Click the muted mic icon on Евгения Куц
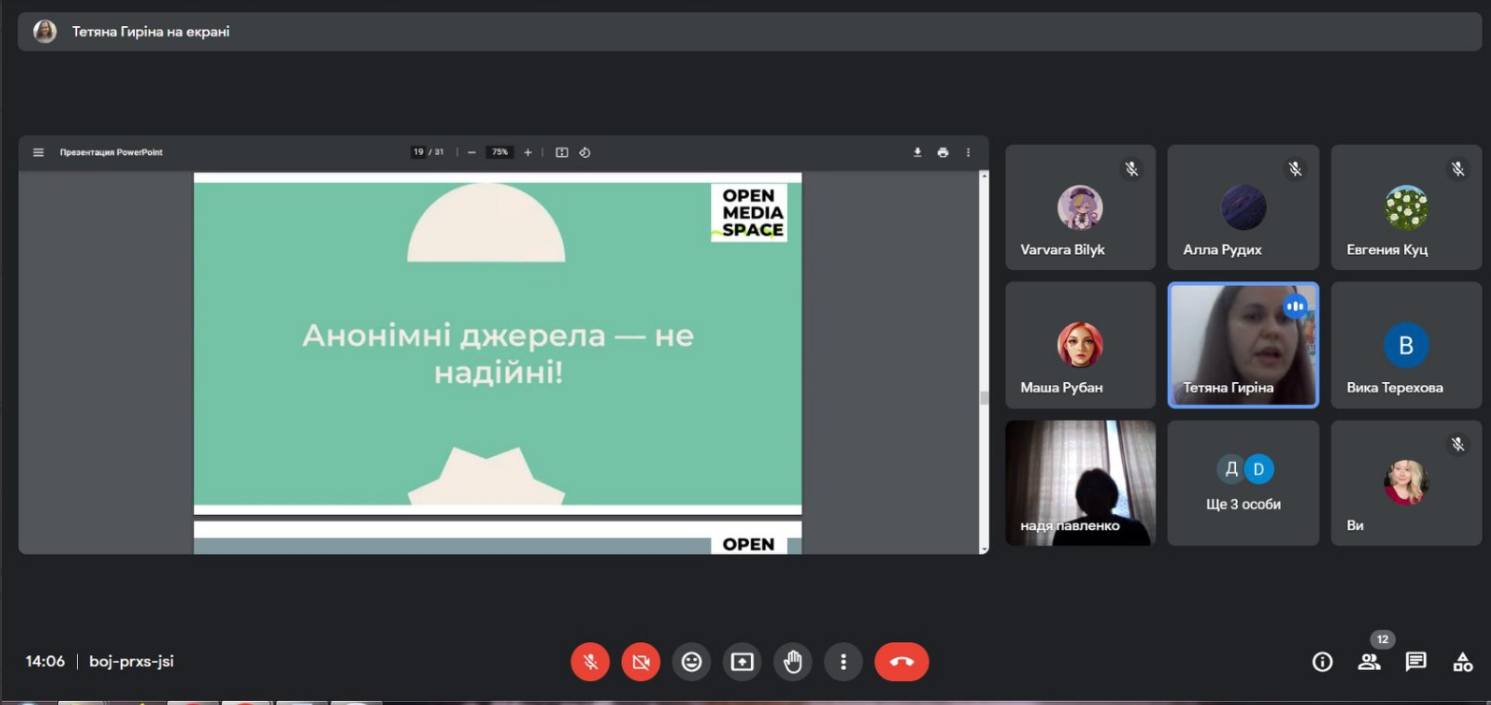 (x=1458, y=169)
